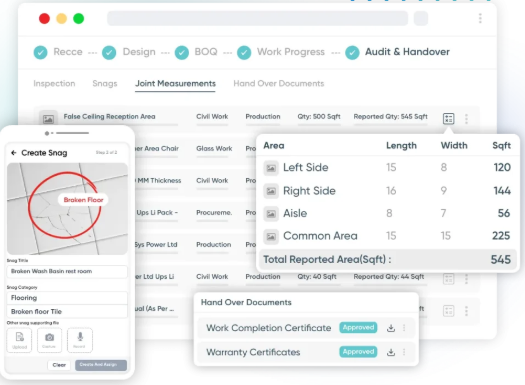
Task: Click the Recce stage checkmark
Action: [41, 53]
